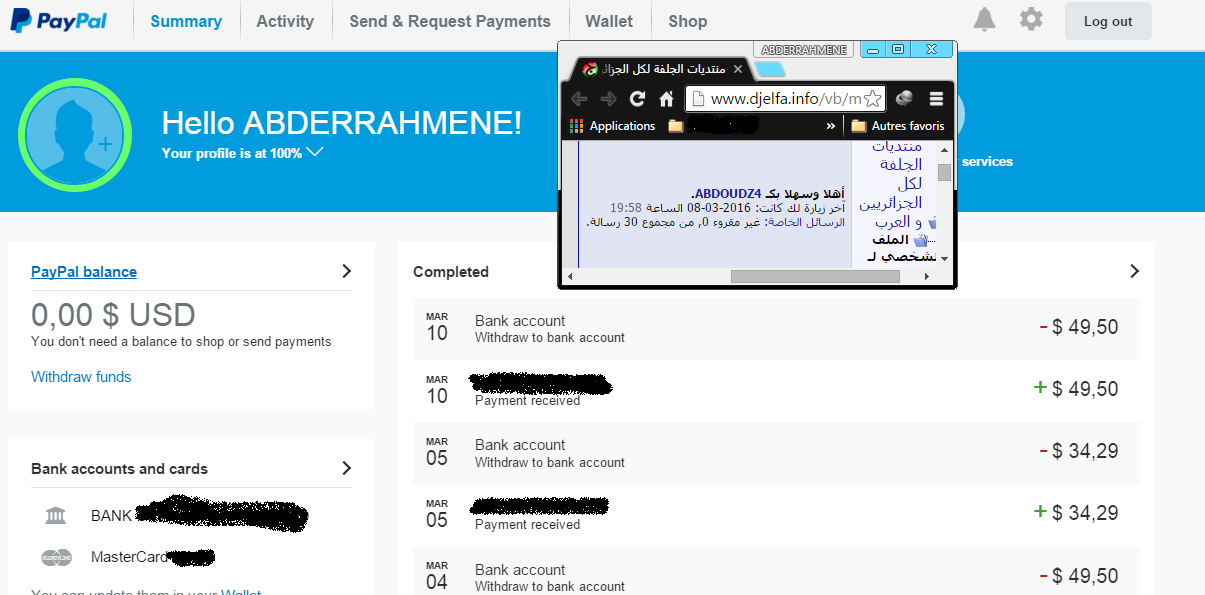Go forward in the Chrome window

pyautogui.click(x=608, y=99)
